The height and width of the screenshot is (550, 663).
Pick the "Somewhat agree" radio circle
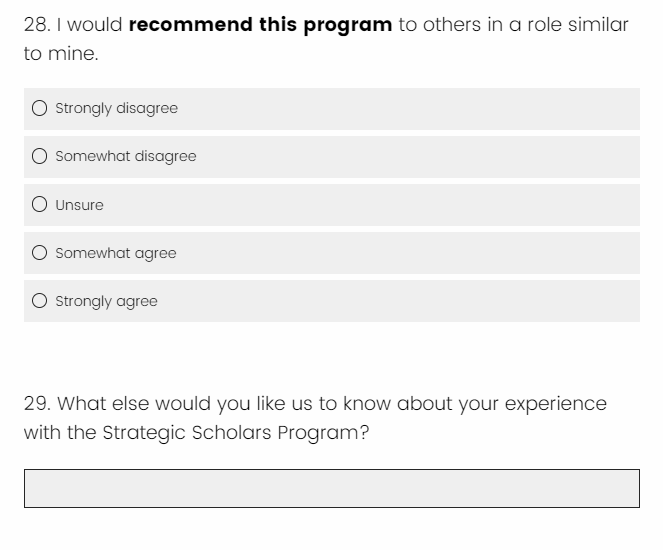click(x=39, y=253)
